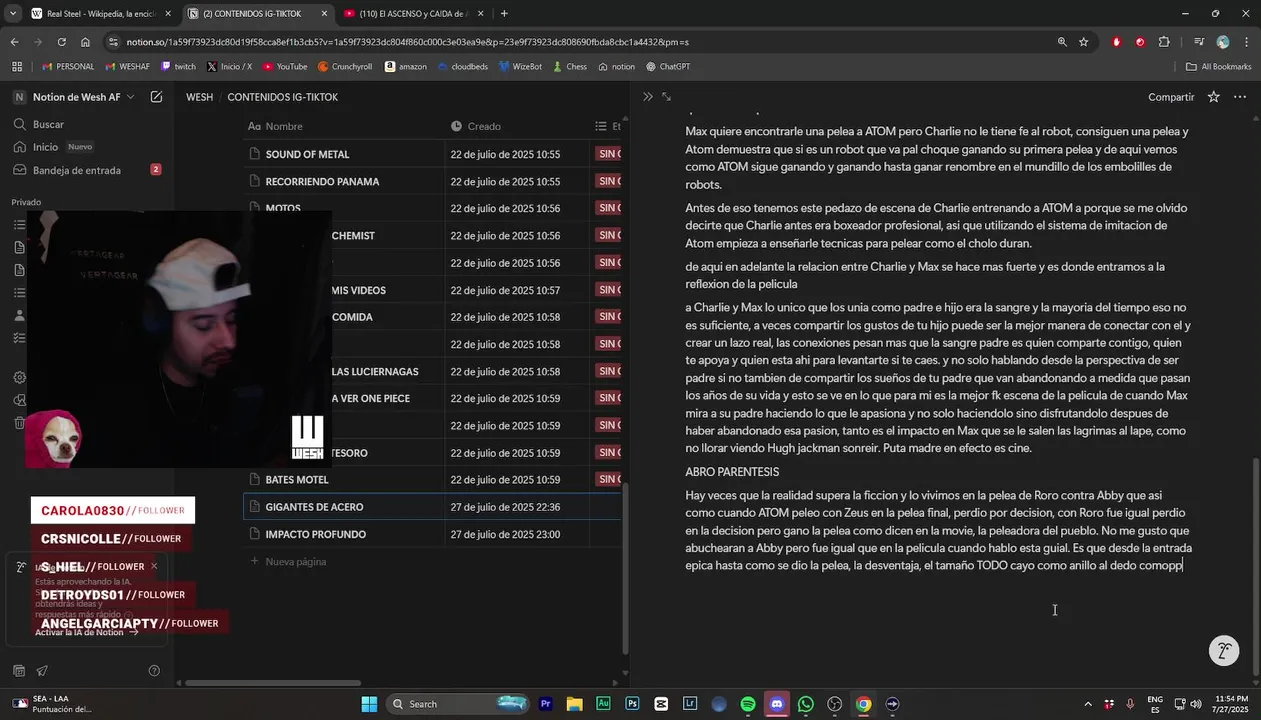1261x720 pixels.
Task: Click the address bar URL field
Action: (580, 42)
